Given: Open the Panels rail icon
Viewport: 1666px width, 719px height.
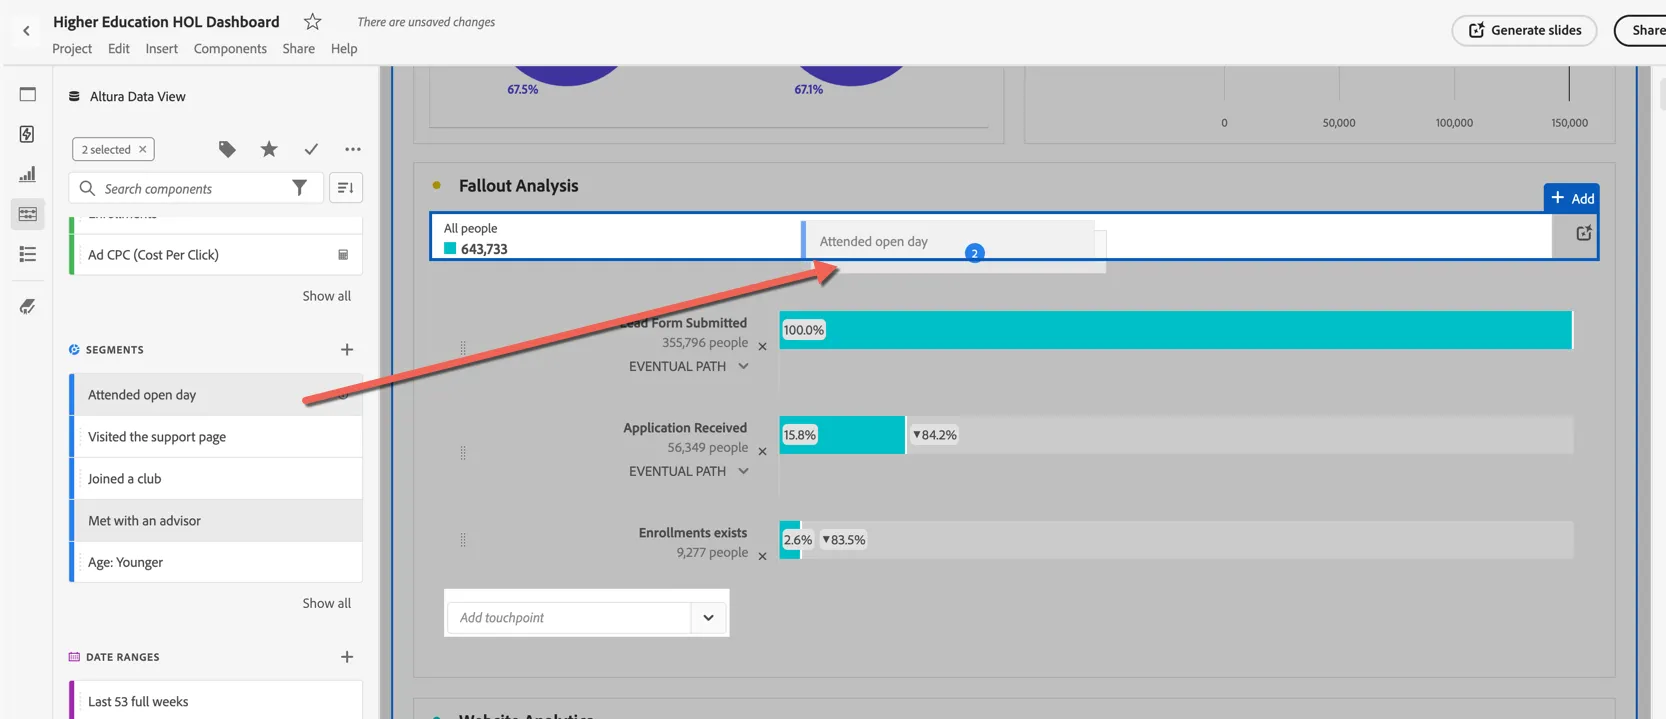Looking at the screenshot, I should [x=27, y=94].
